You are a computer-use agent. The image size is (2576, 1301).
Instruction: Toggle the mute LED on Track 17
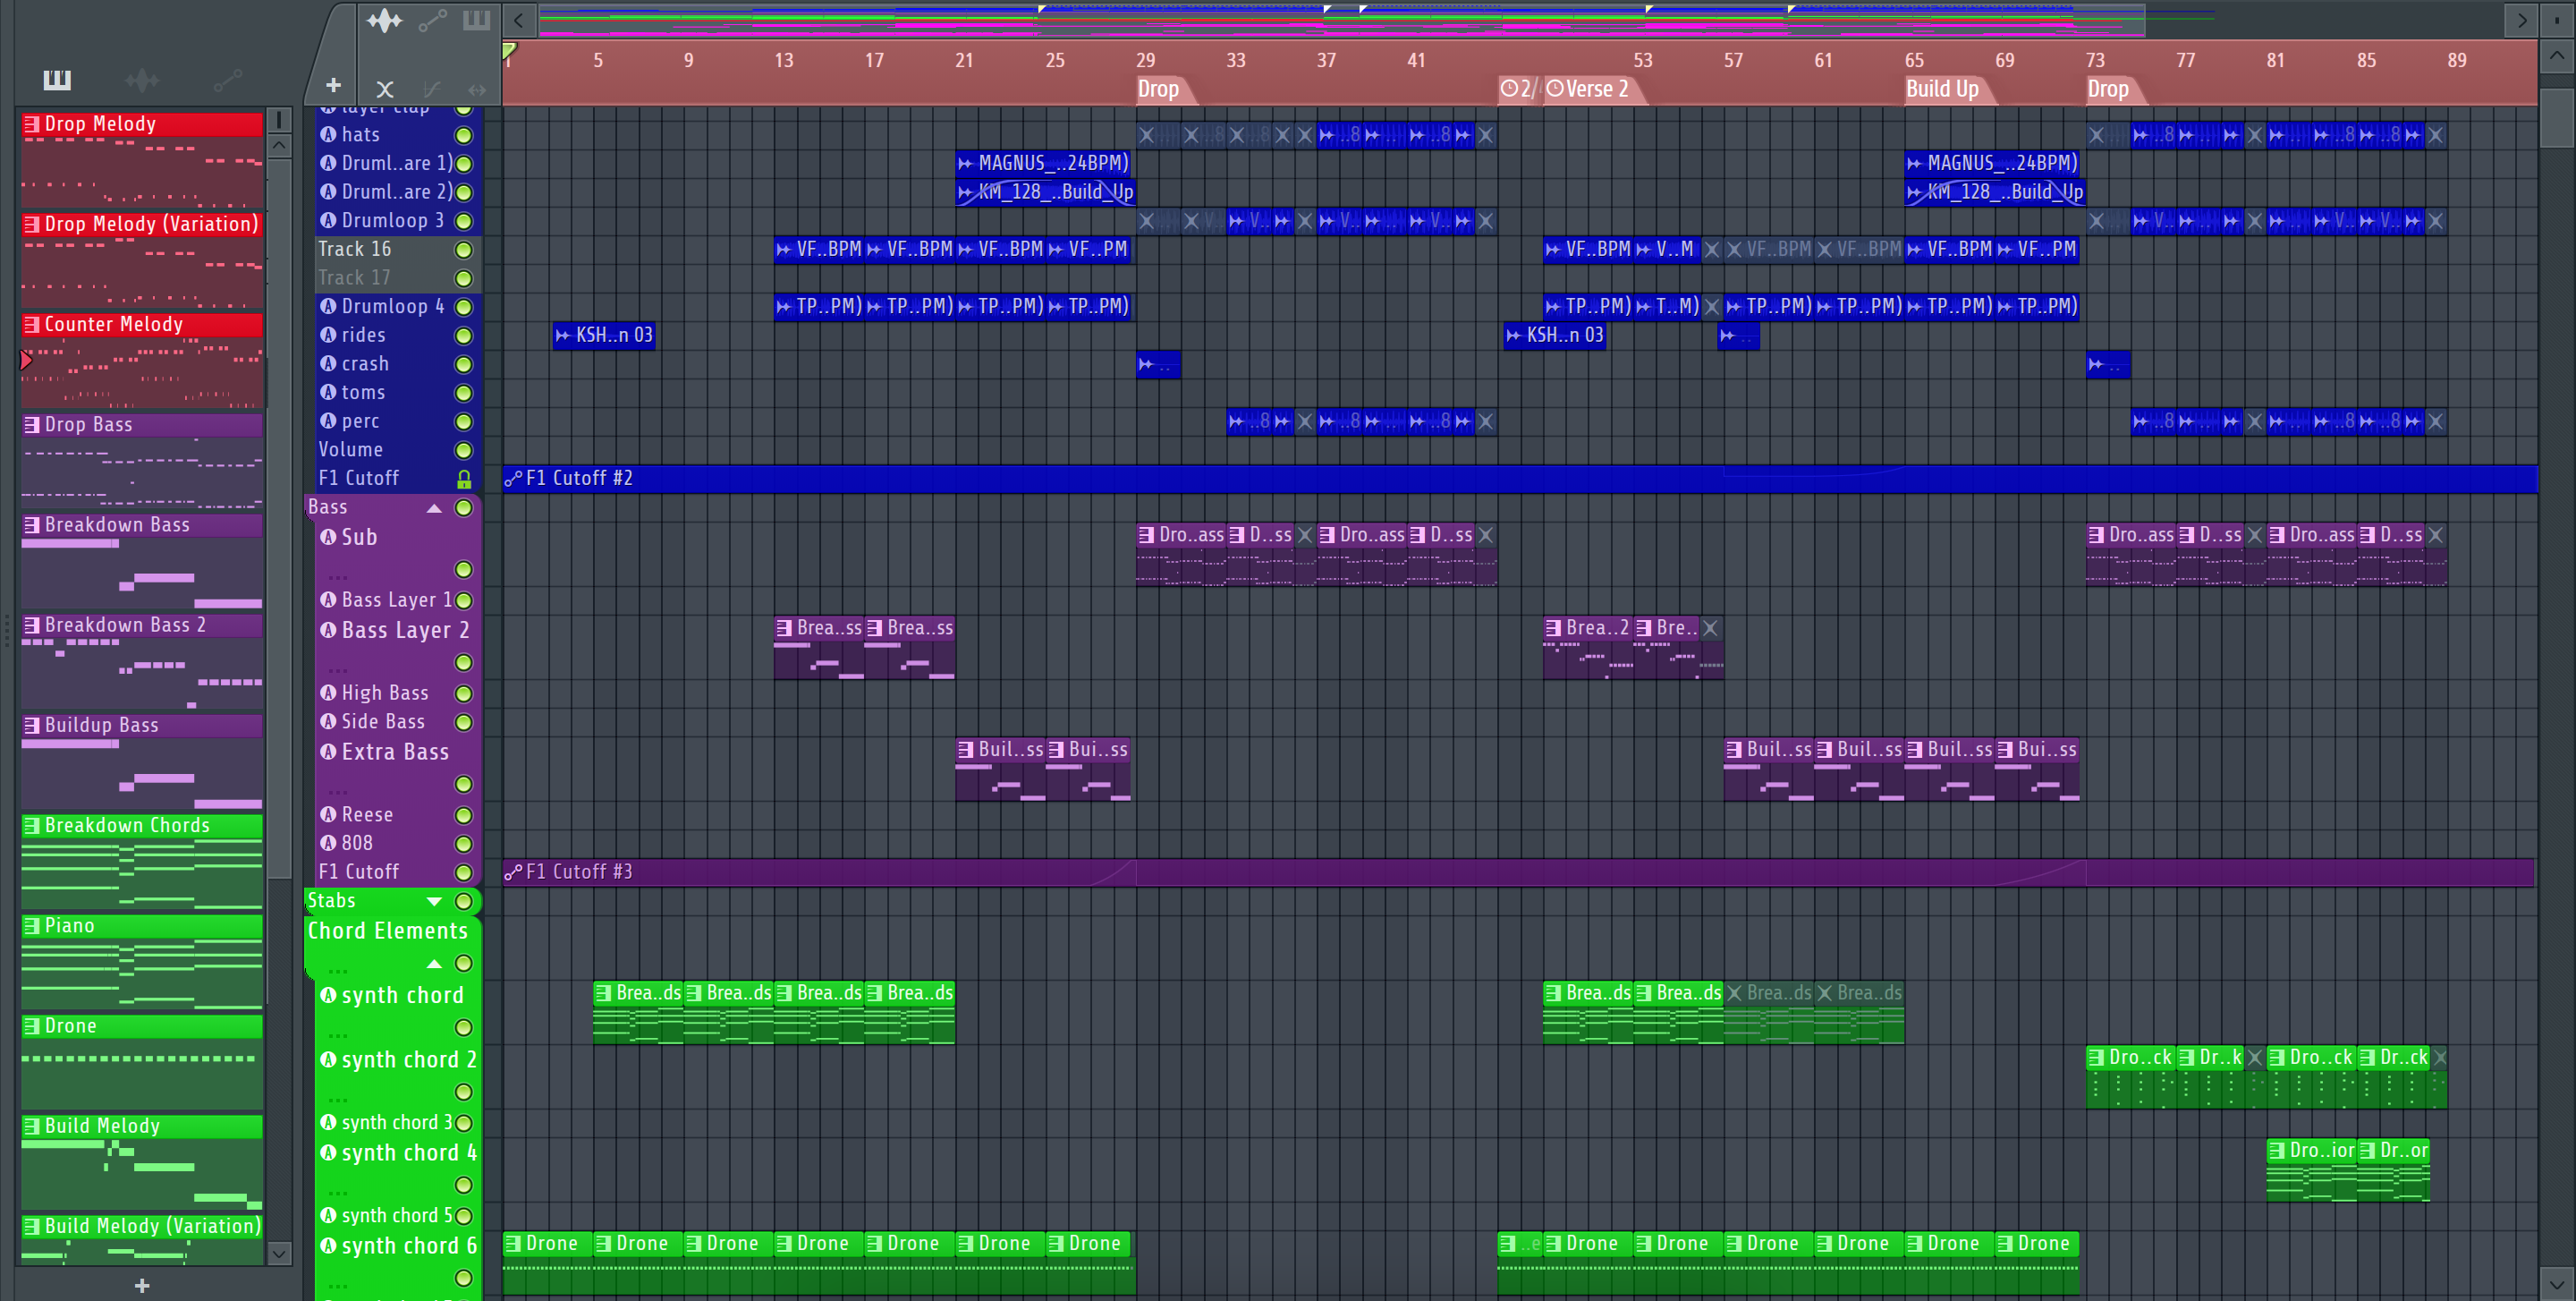coord(464,278)
